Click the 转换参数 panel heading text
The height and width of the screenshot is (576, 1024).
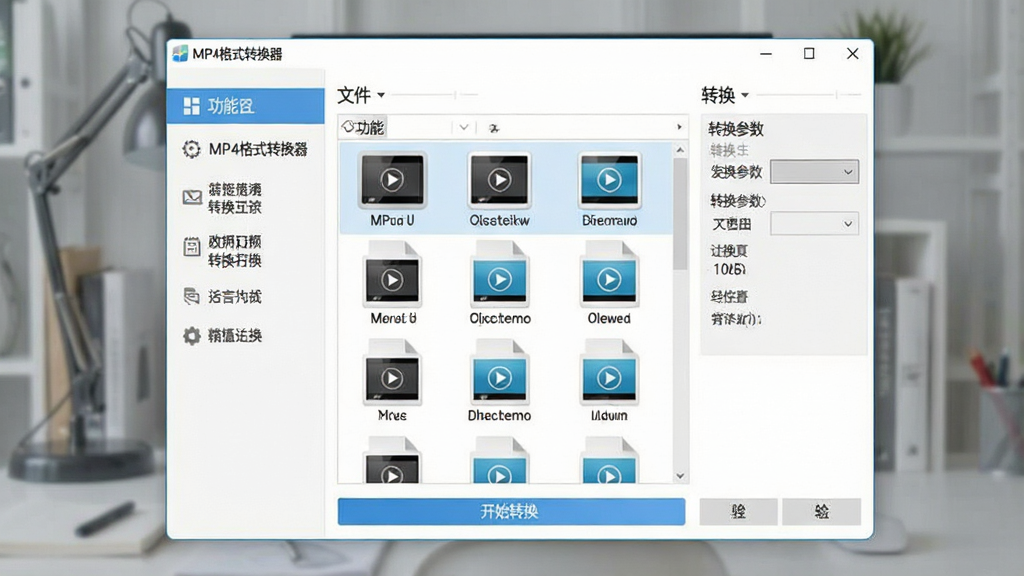click(736, 129)
